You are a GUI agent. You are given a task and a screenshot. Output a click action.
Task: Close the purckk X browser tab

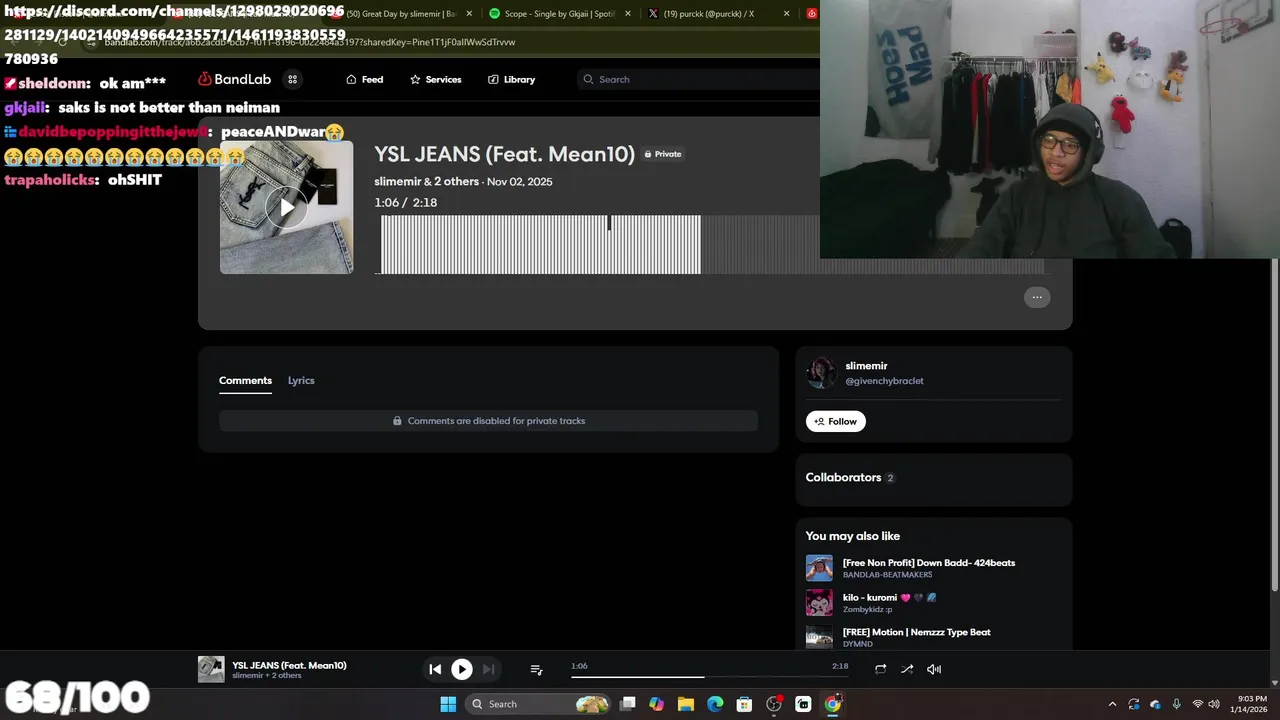click(786, 14)
